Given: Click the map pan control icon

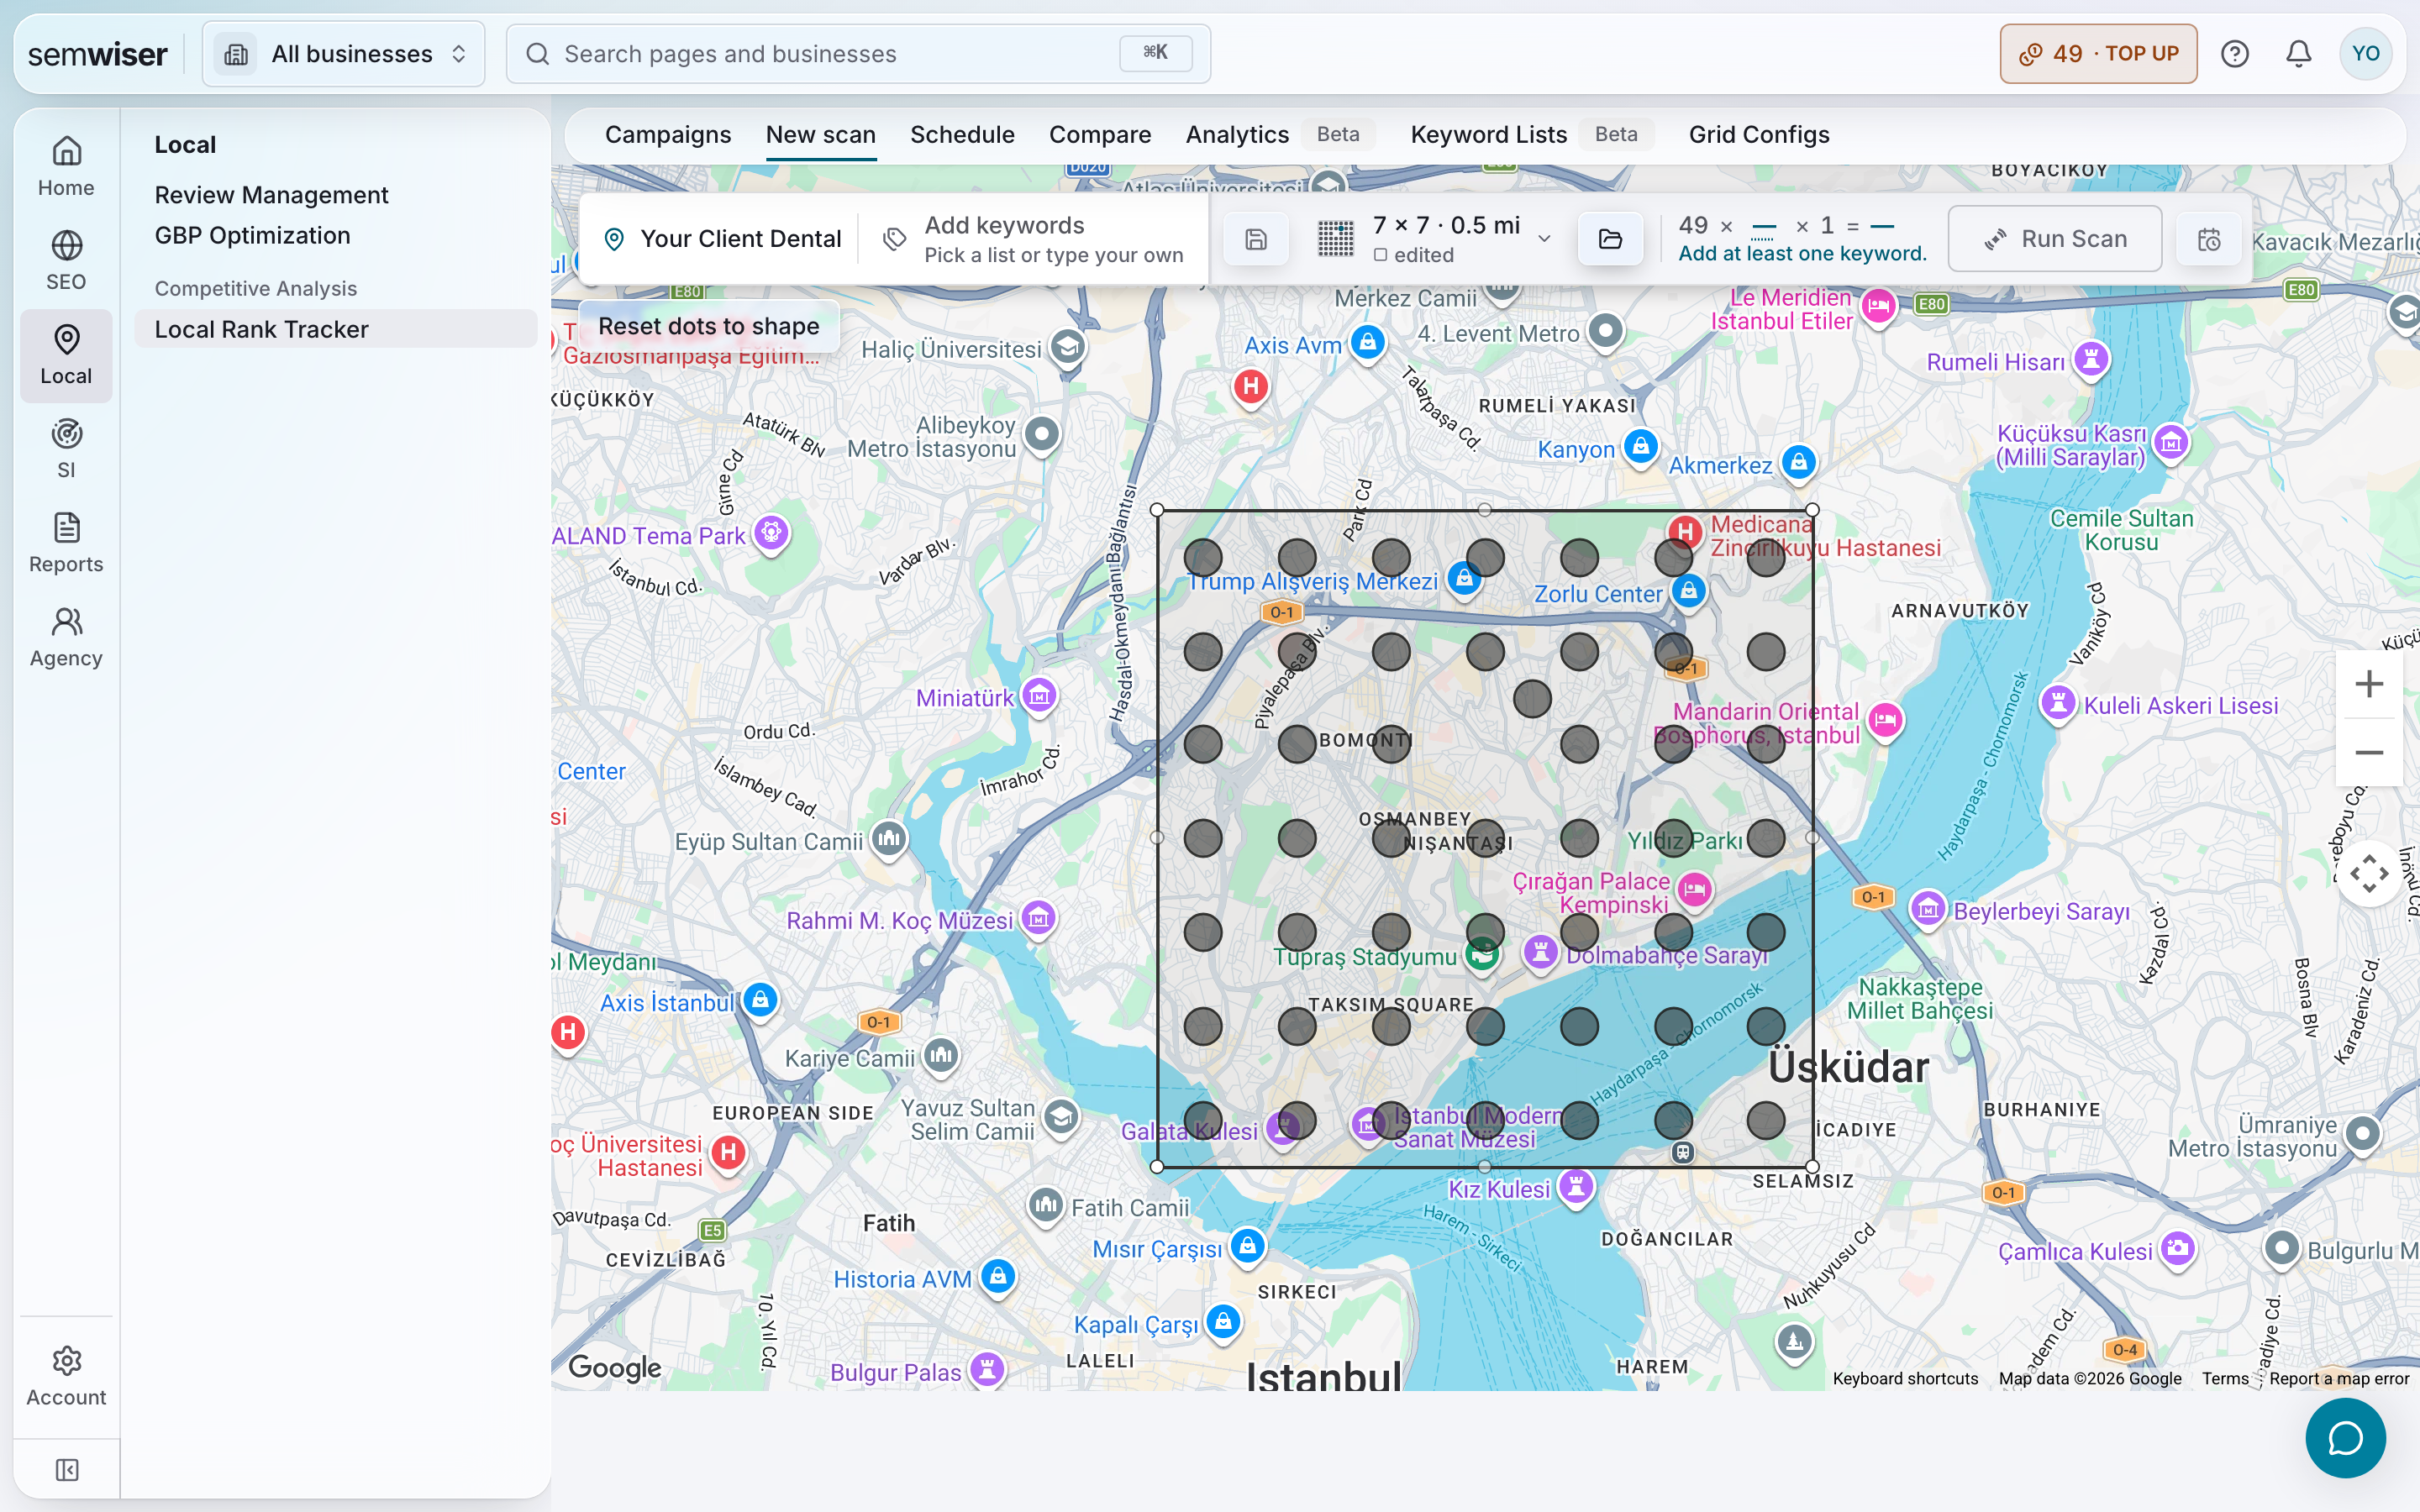Looking at the screenshot, I should tap(2369, 874).
